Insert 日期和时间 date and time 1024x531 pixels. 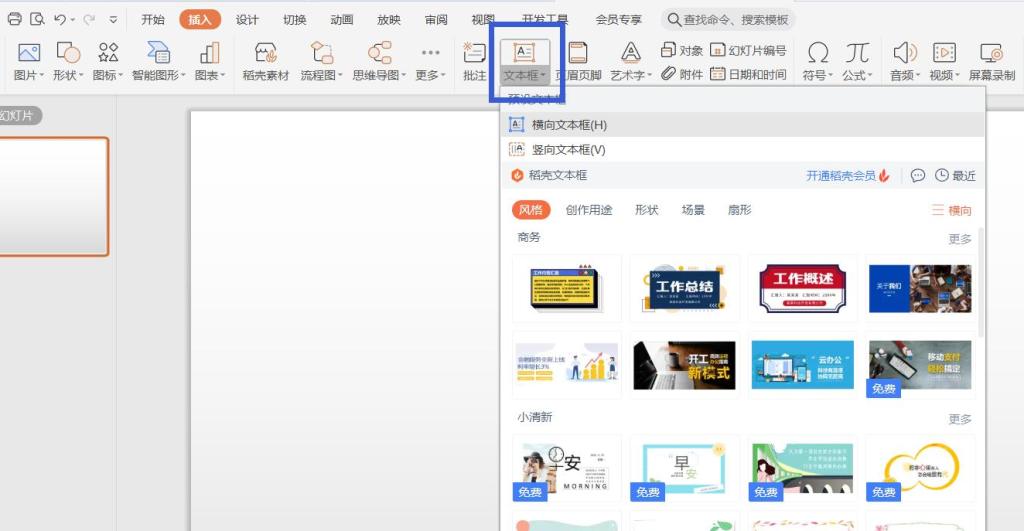748,74
